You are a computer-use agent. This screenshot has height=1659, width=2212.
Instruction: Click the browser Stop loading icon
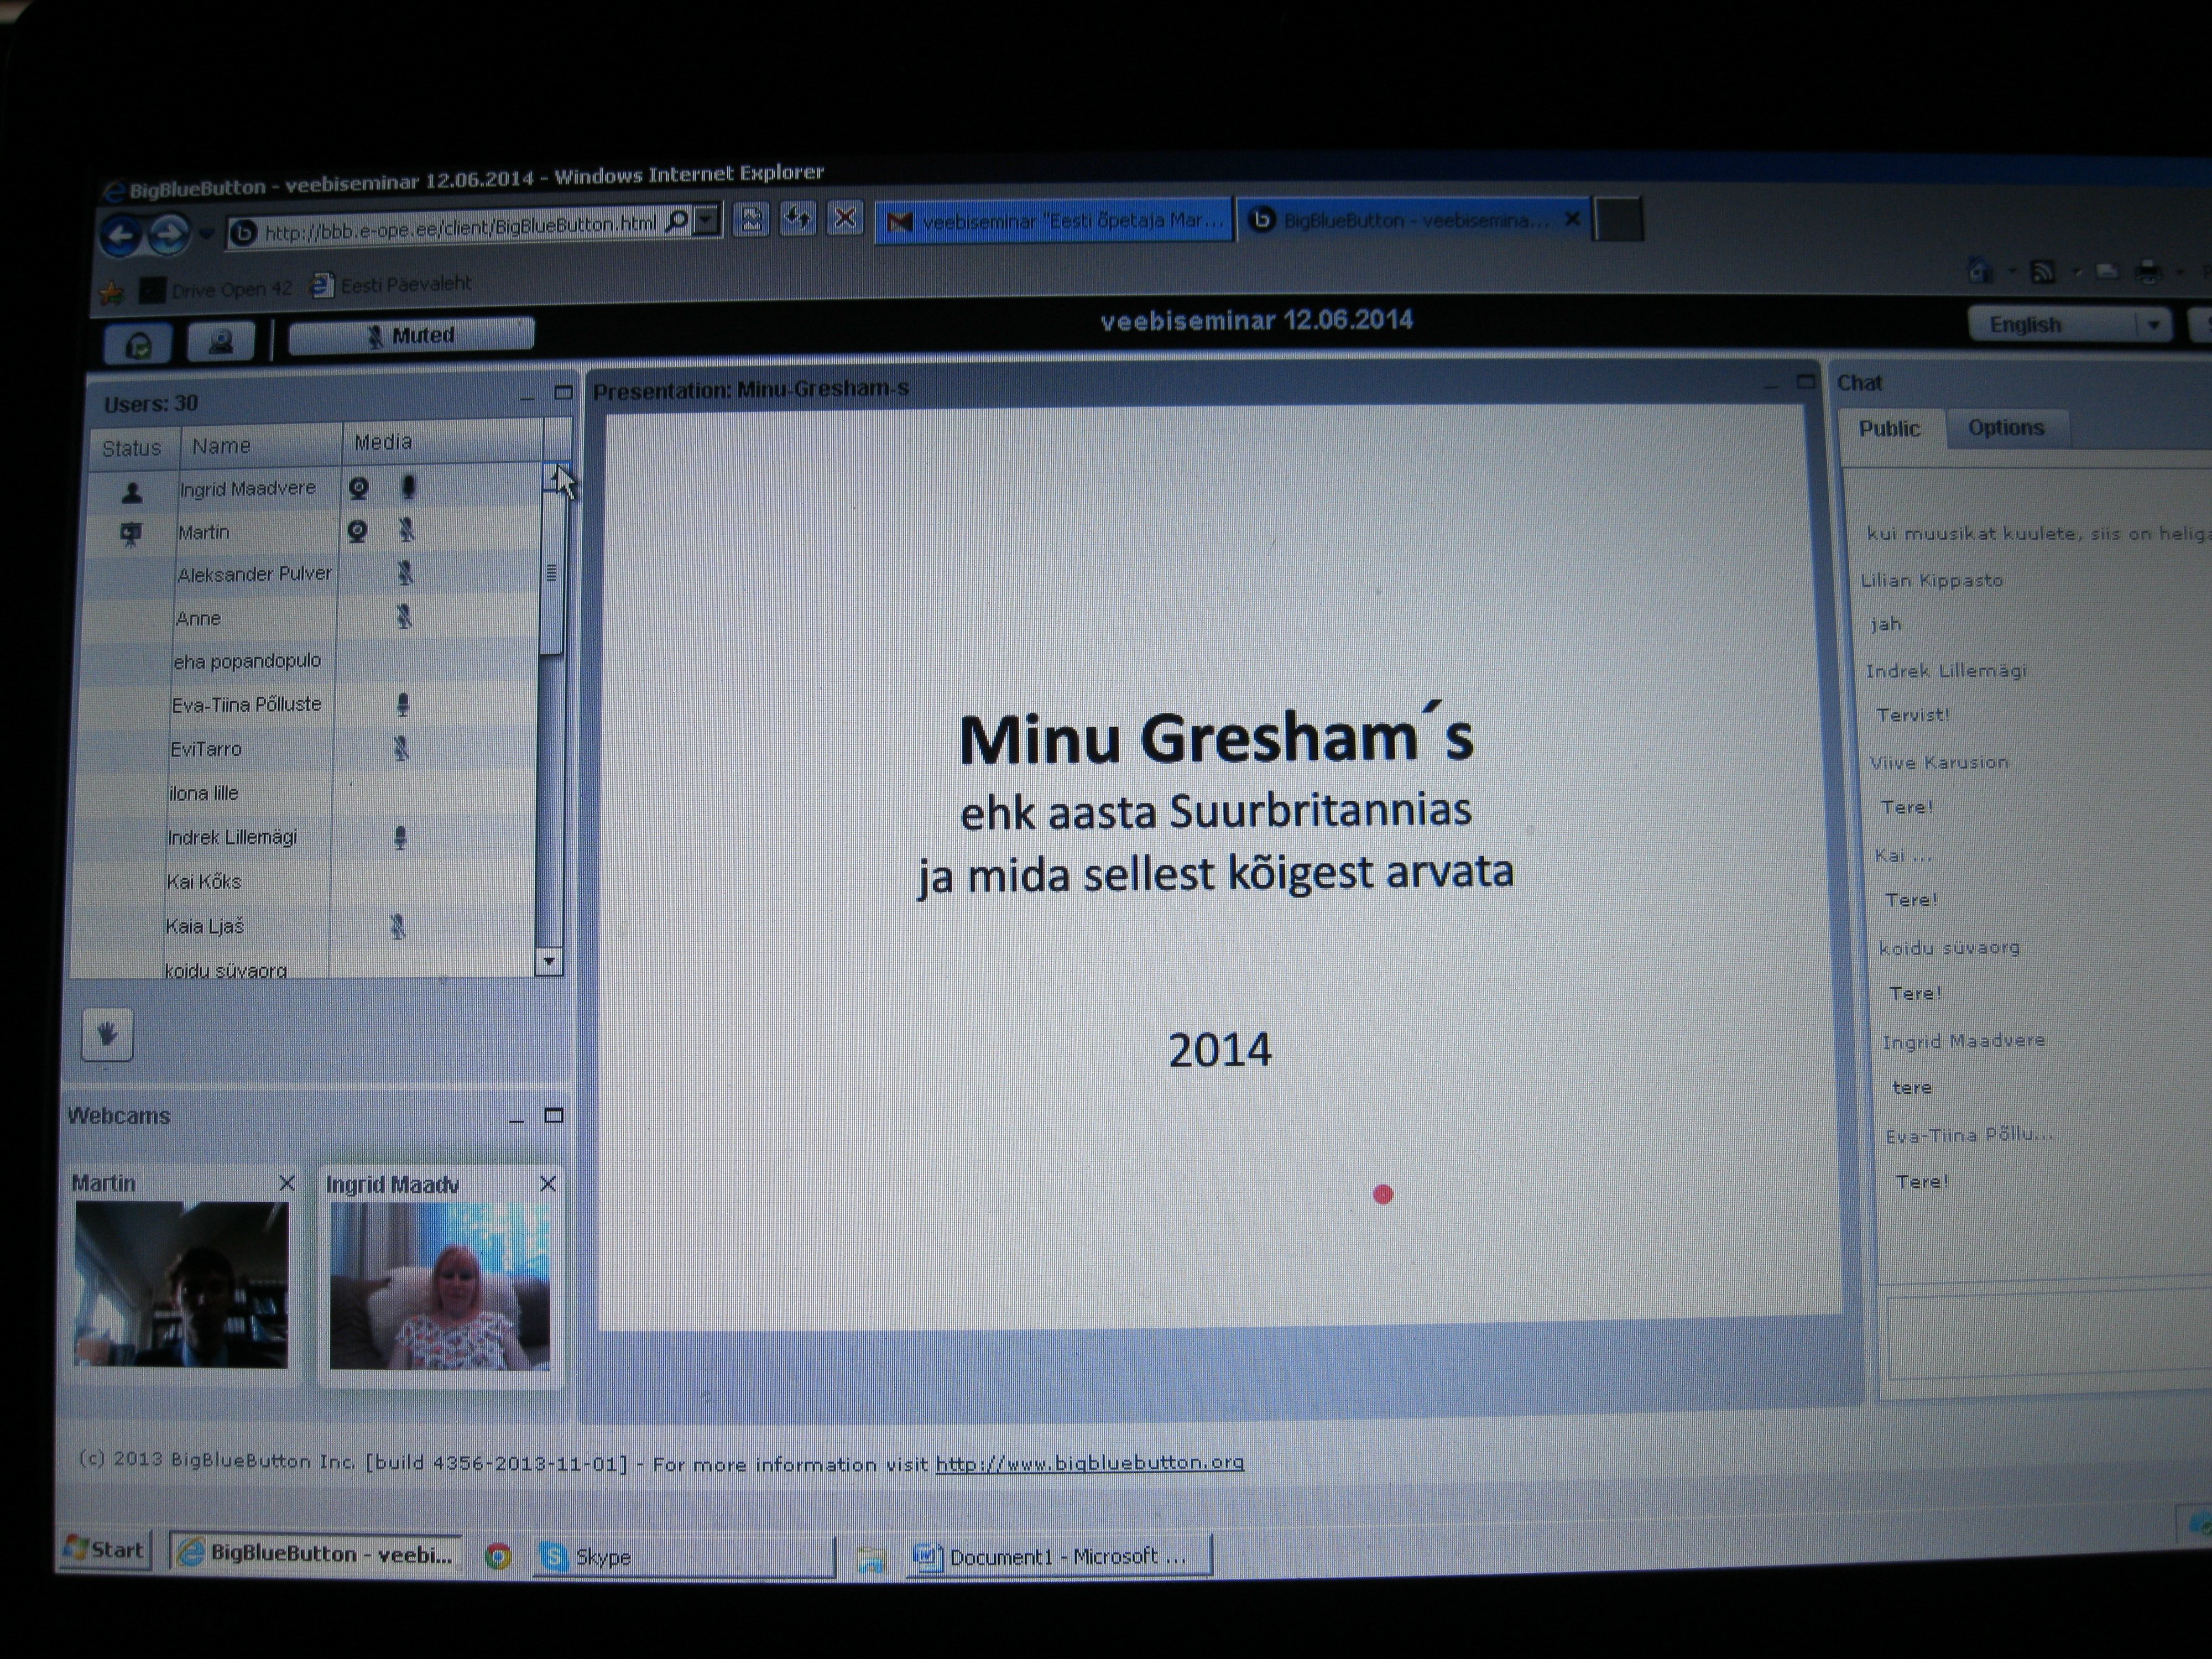click(845, 218)
